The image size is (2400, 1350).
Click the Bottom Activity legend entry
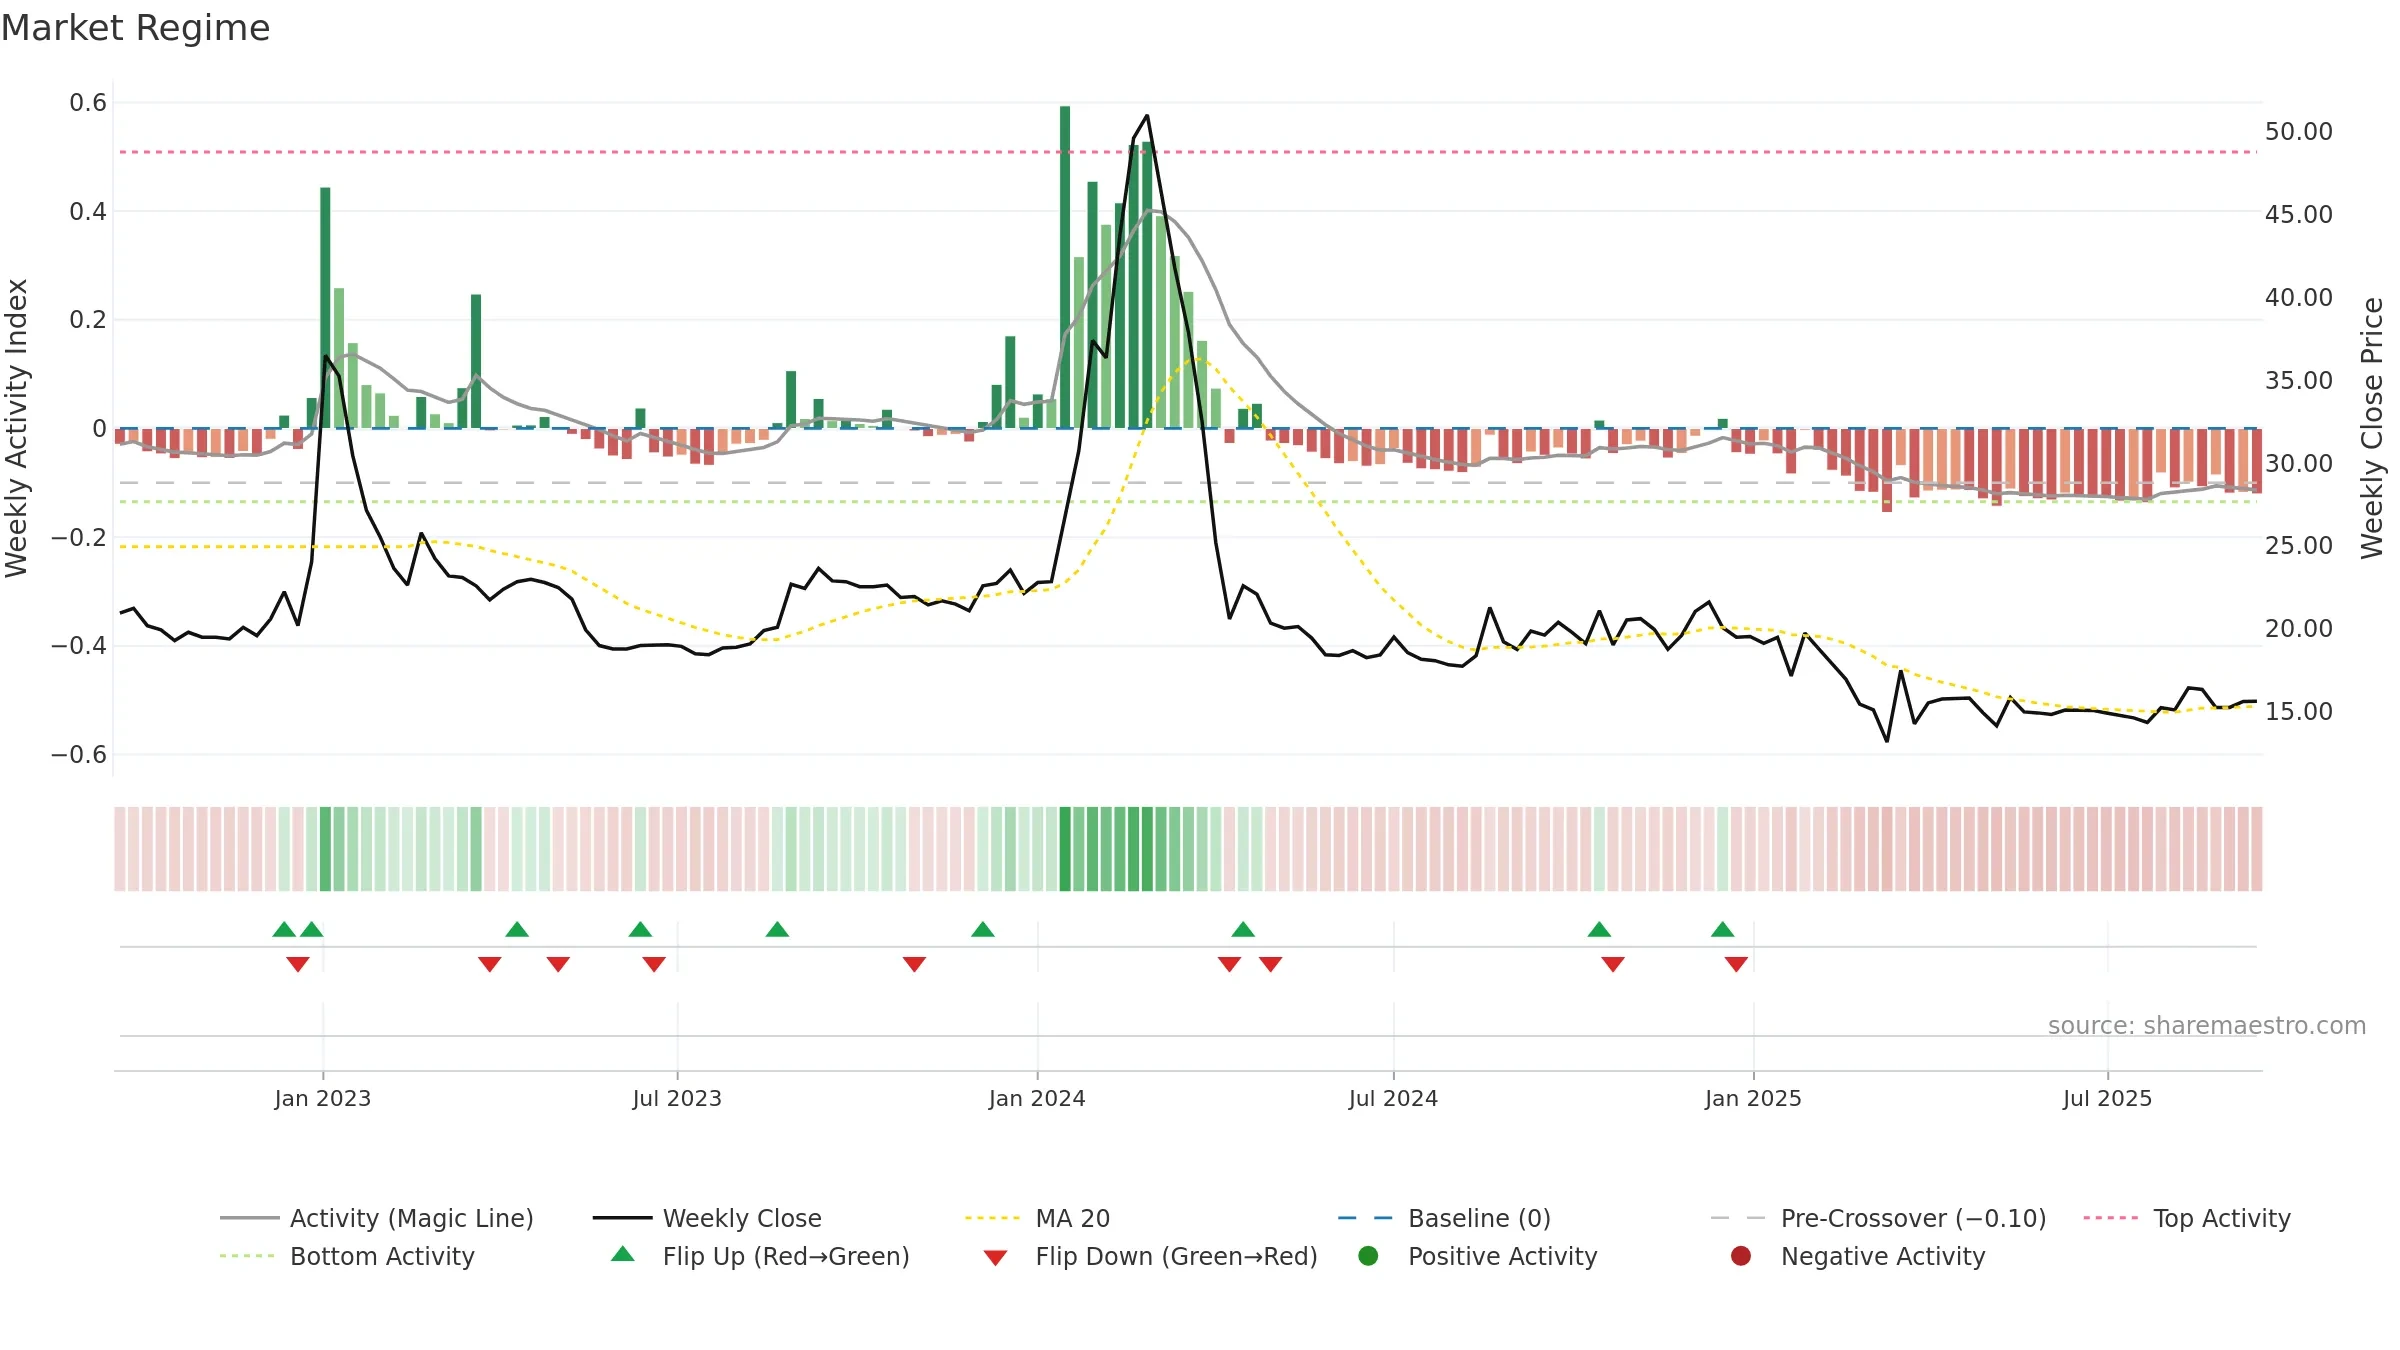[x=347, y=1256]
